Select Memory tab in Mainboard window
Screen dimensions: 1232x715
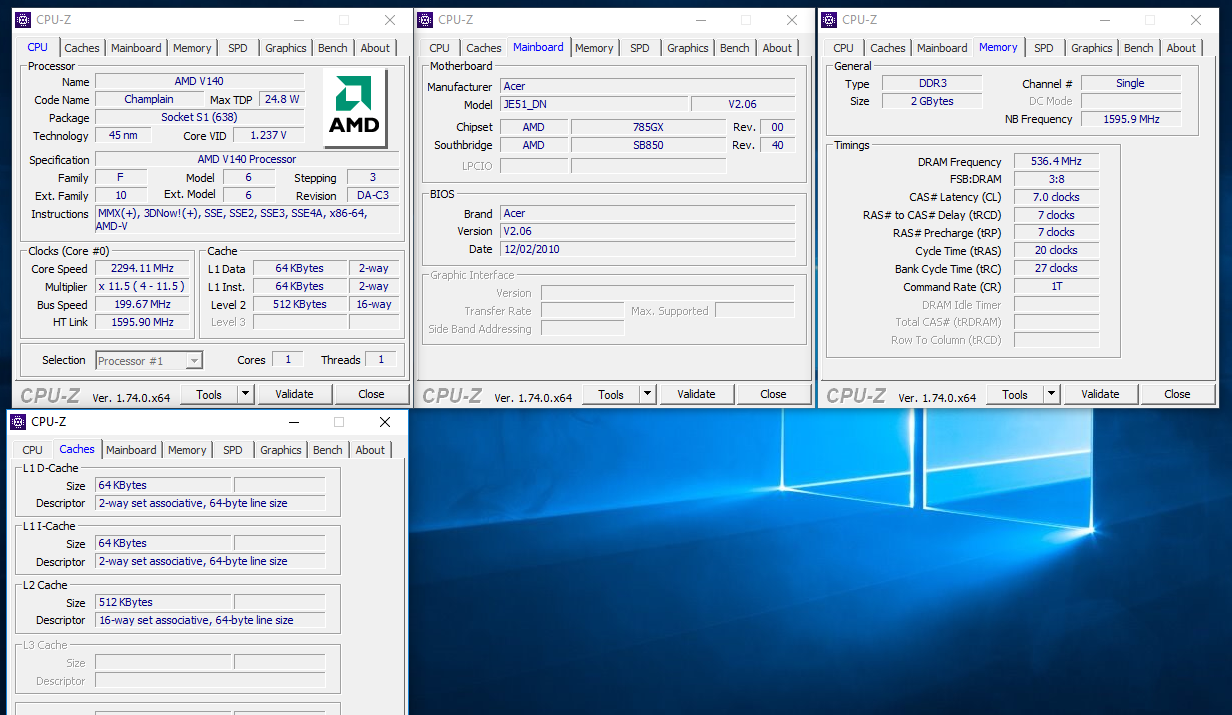(x=594, y=48)
